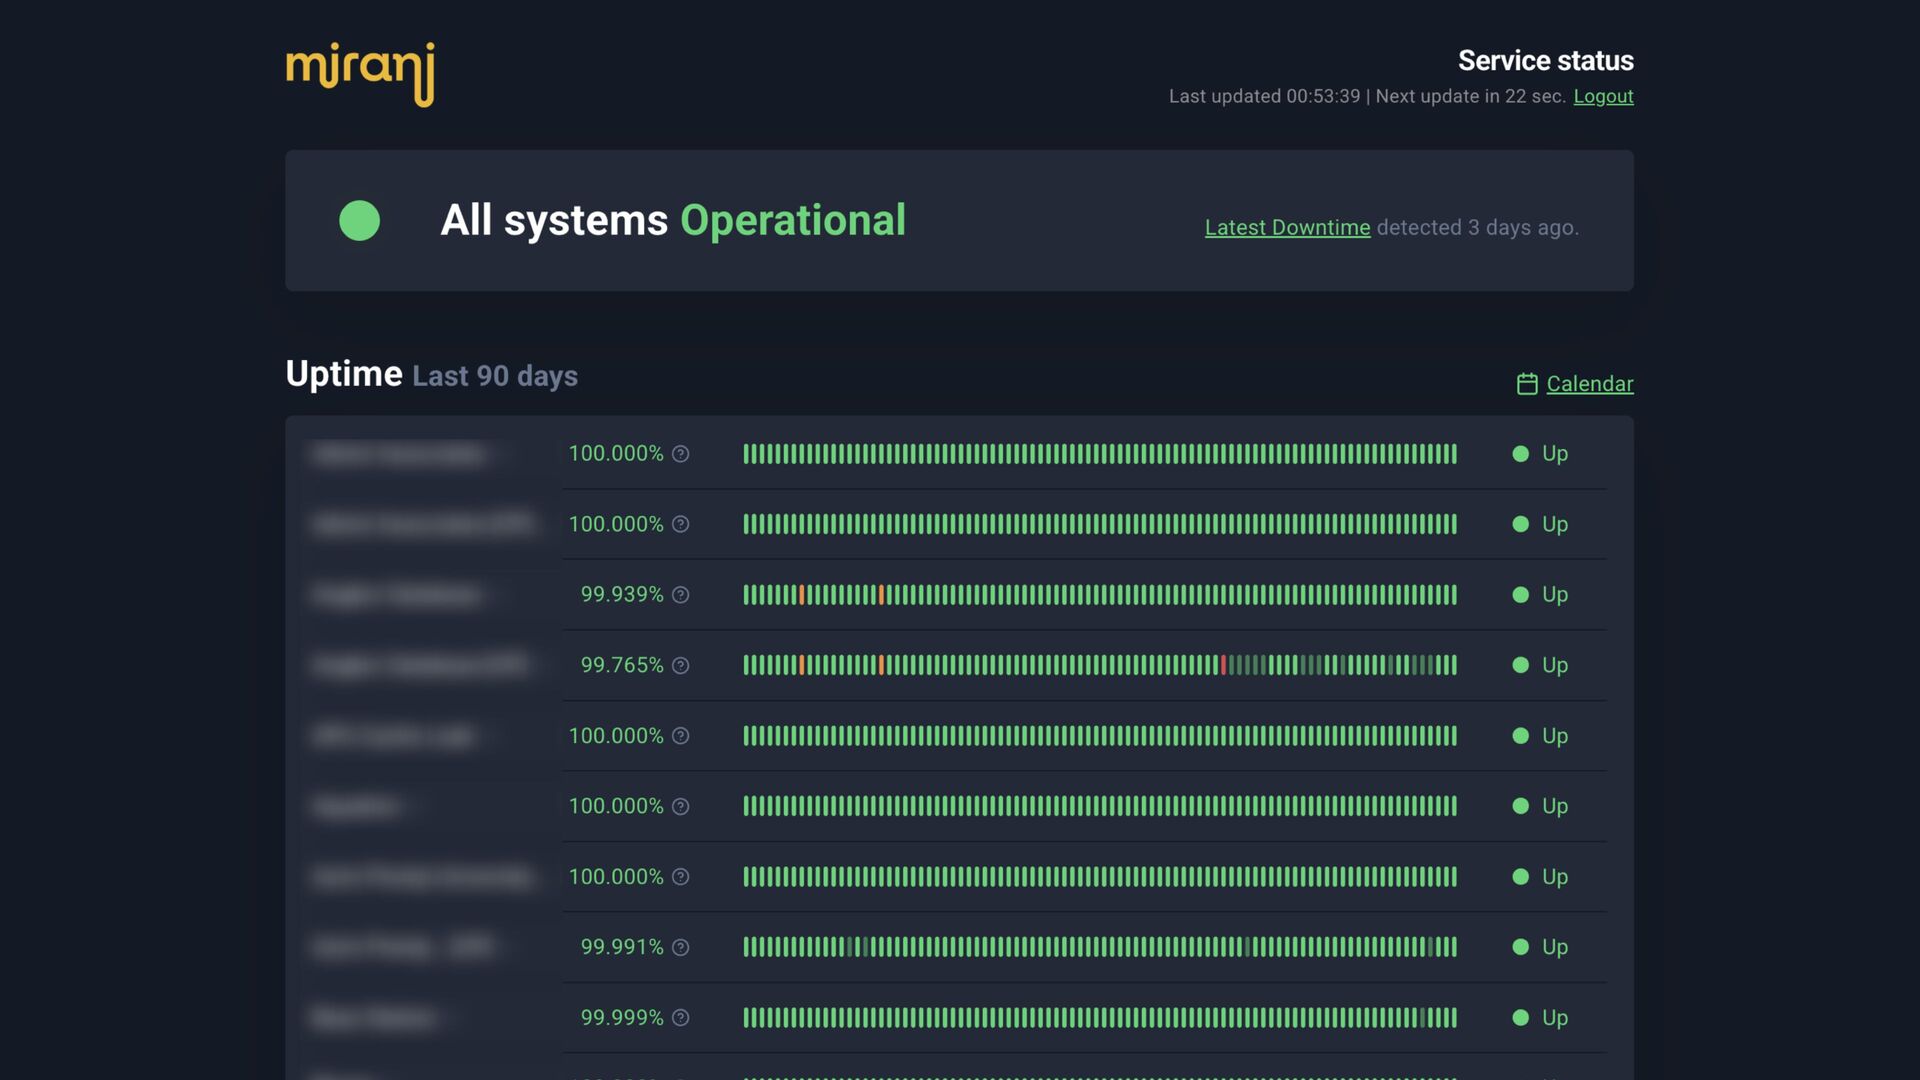
Task: Click green Up status dot in 99.765% row
Action: [1520, 666]
